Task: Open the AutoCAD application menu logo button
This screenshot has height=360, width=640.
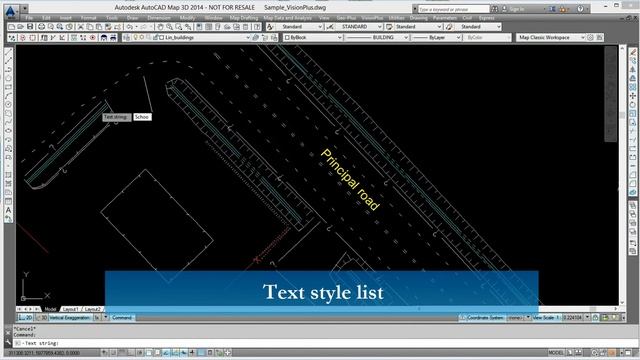Action: click(x=11, y=11)
